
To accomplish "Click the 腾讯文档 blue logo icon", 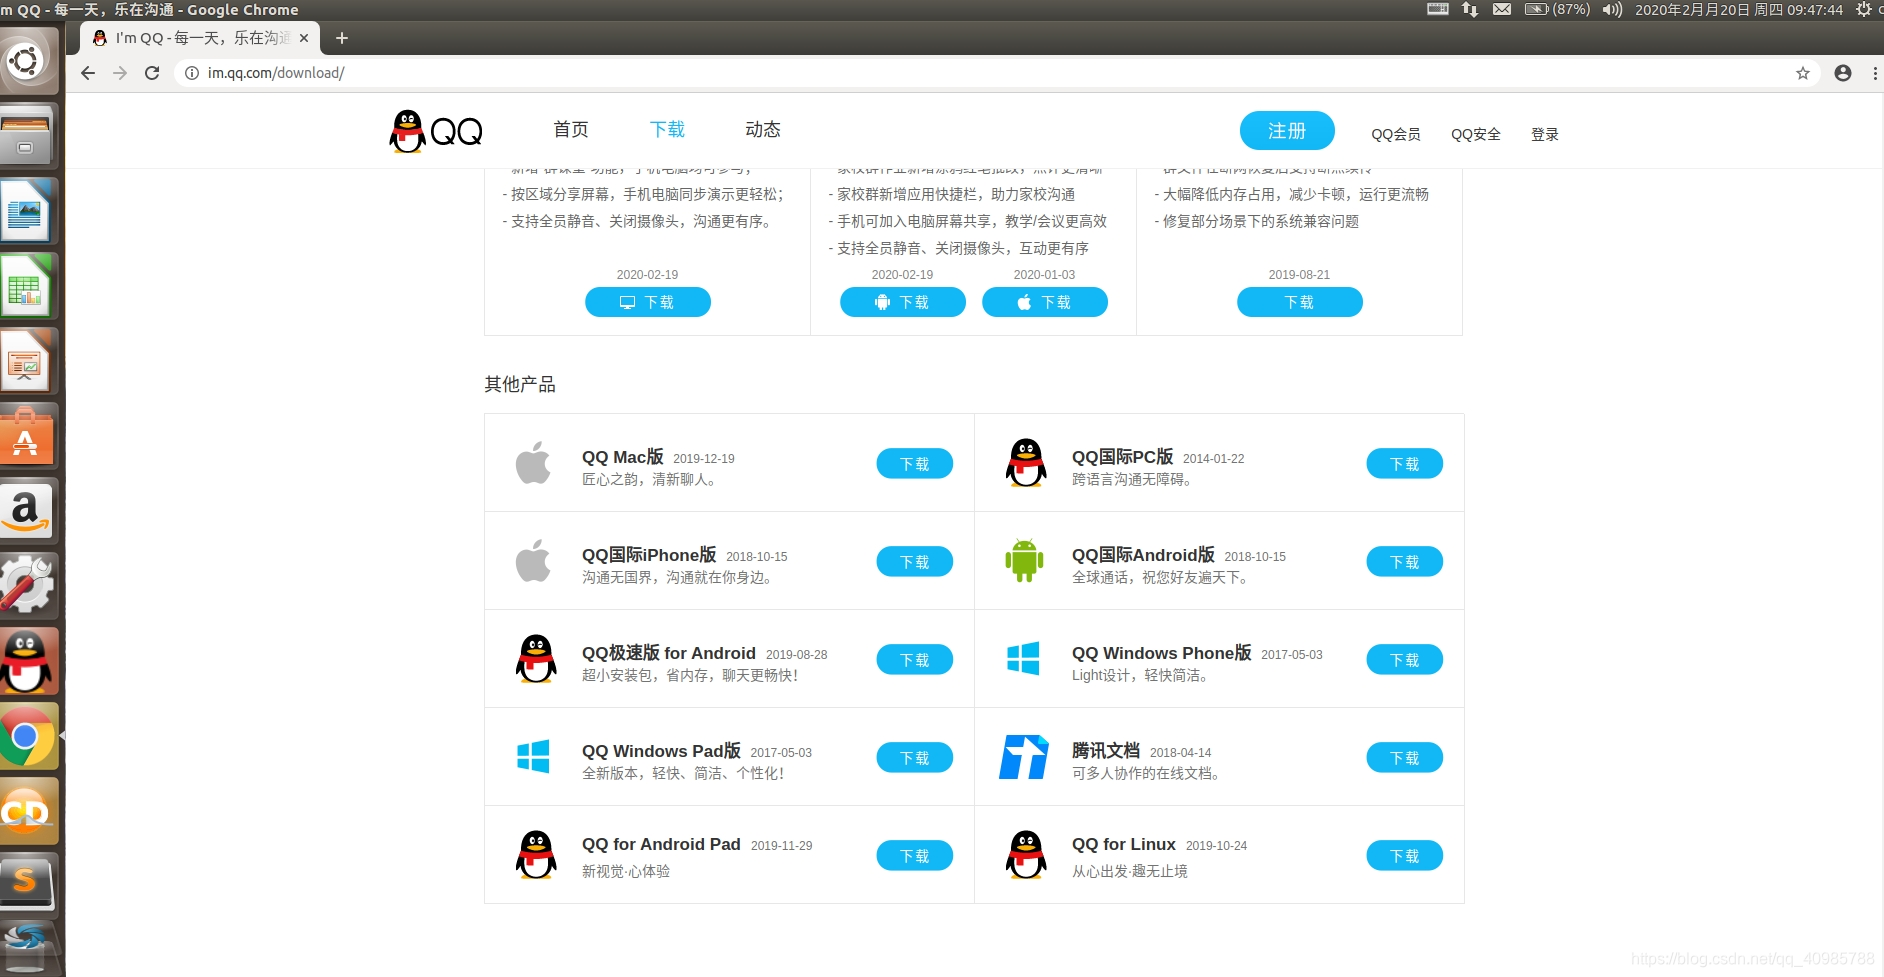I will pyautogui.click(x=1024, y=757).
